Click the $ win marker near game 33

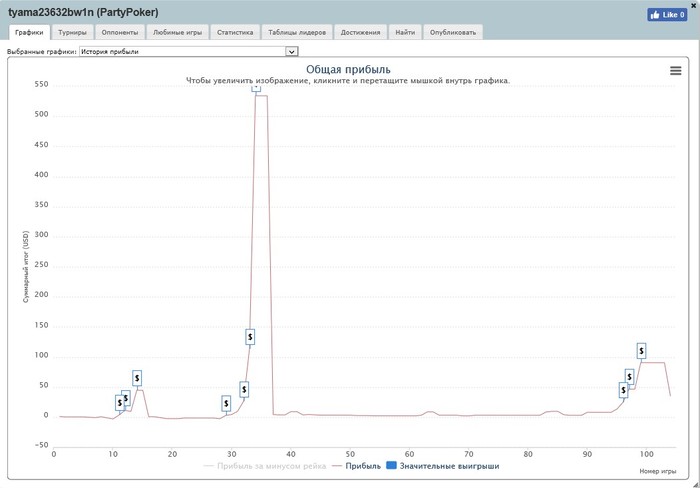(250, 337)
